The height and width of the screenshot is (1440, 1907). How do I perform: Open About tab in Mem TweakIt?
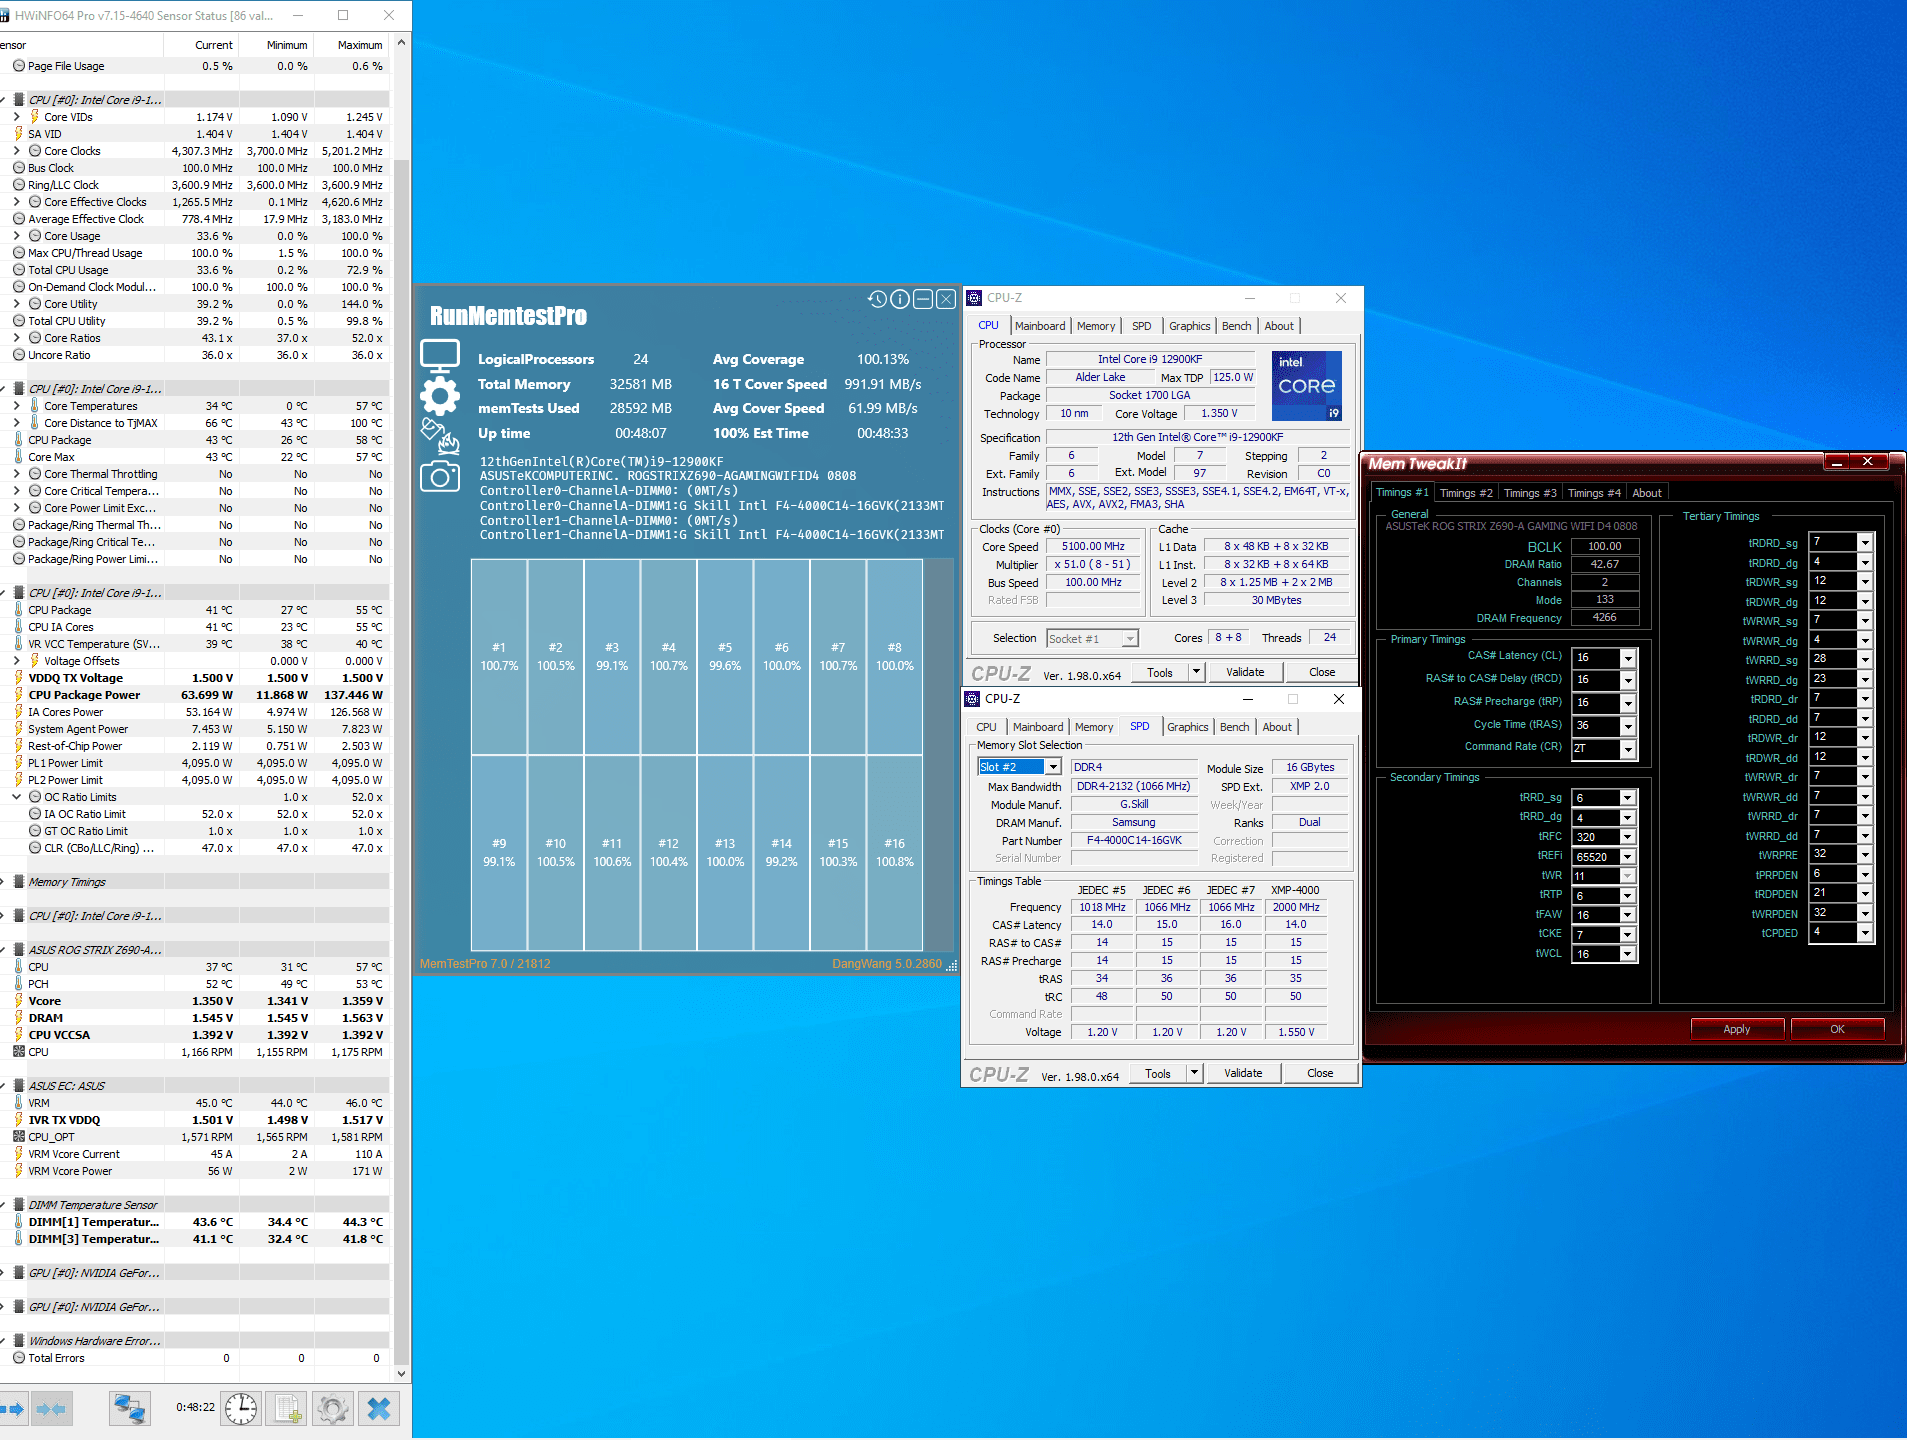point(1647,493)
